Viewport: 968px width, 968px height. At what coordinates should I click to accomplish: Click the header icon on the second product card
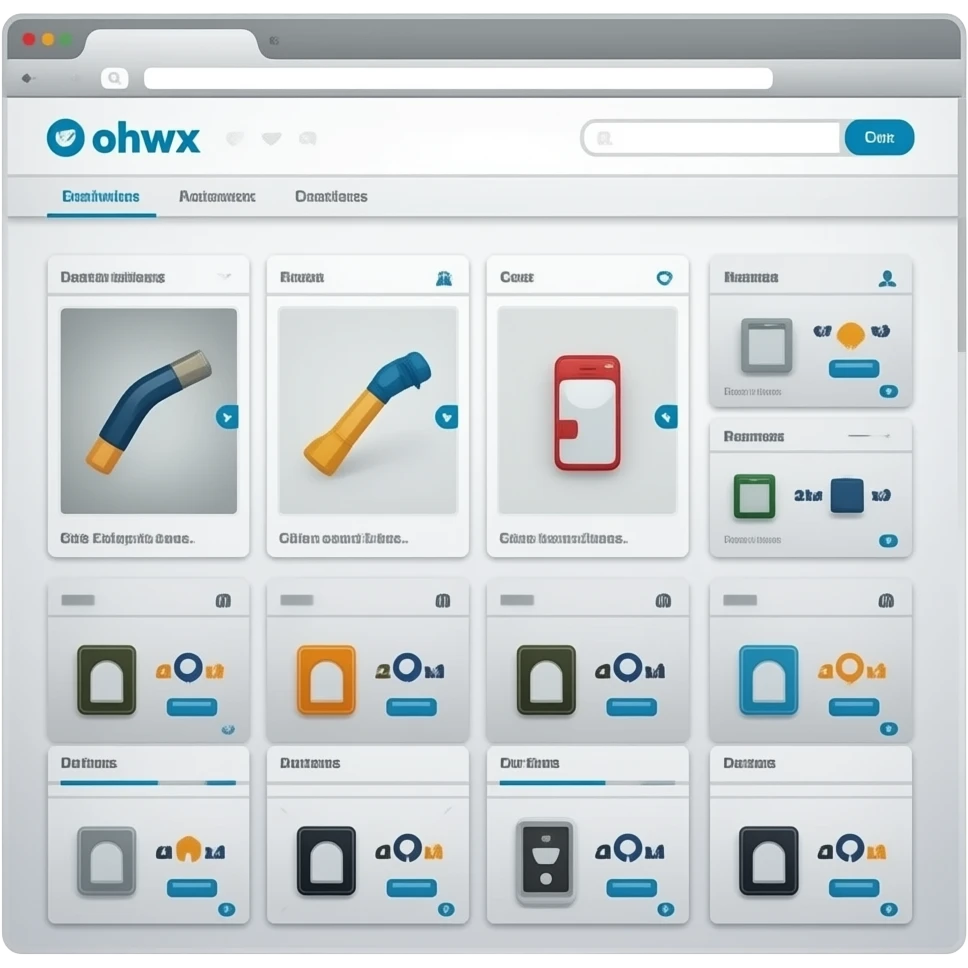coord(444,278)
